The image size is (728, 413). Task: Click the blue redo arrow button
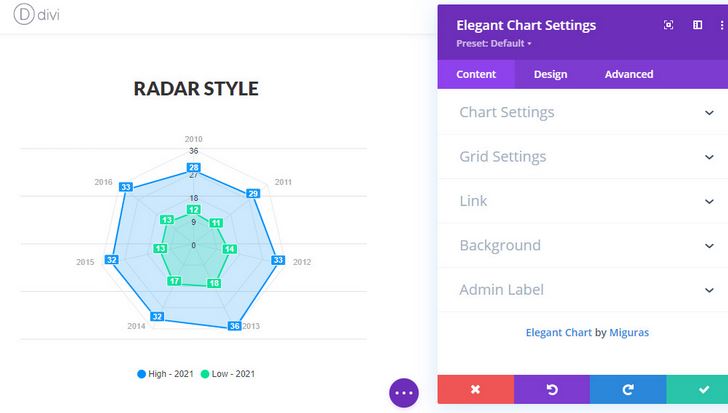click(x=628, y=389)
